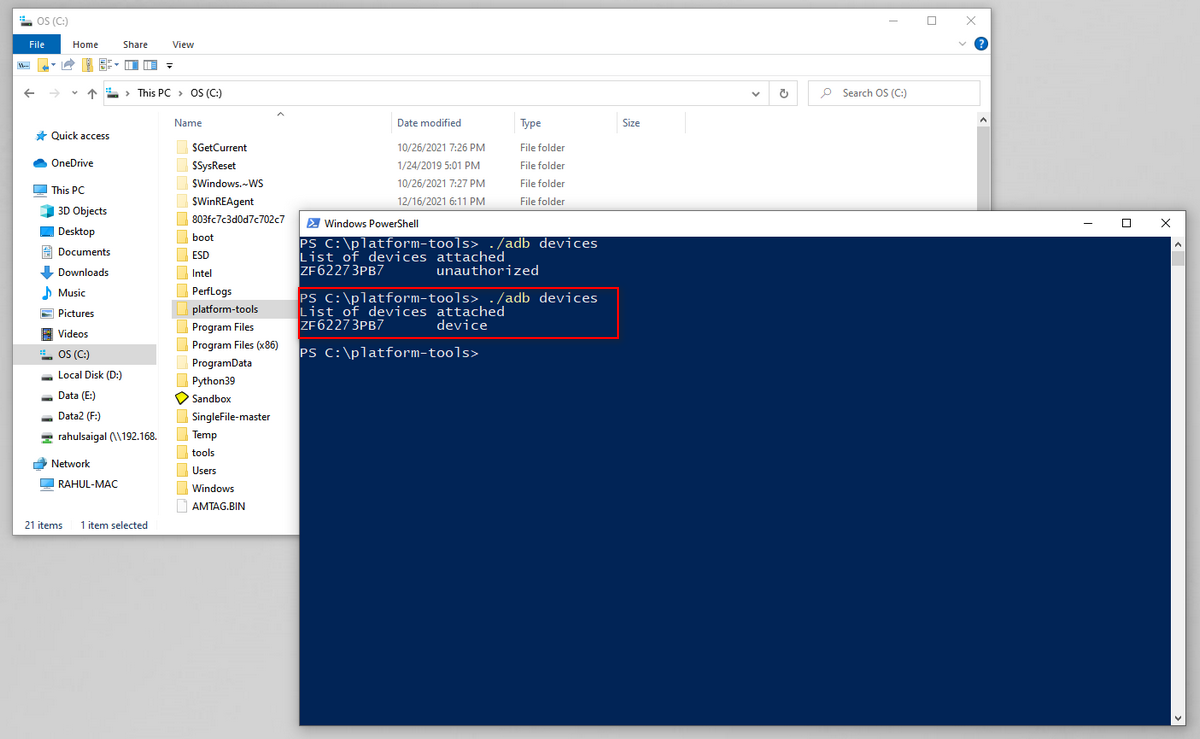
Task: Switch to the Home ribbon tab
Action: coord(85,44)
